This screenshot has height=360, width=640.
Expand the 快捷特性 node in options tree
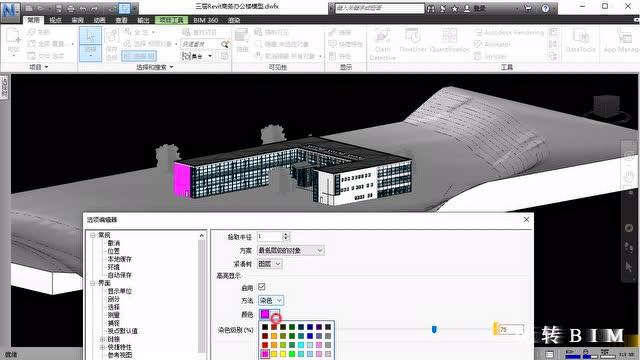(x=102, y=347)
